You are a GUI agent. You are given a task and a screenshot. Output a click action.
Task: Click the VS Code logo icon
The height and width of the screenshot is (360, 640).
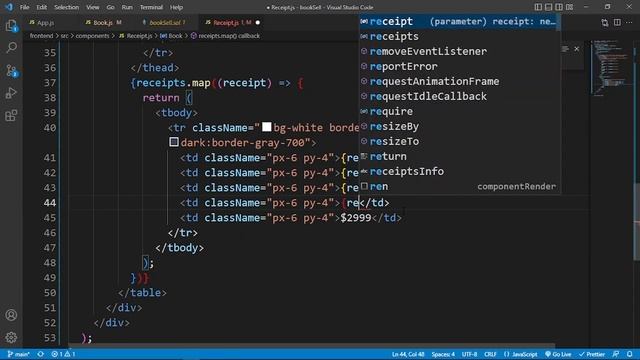[x=9, y=7]
